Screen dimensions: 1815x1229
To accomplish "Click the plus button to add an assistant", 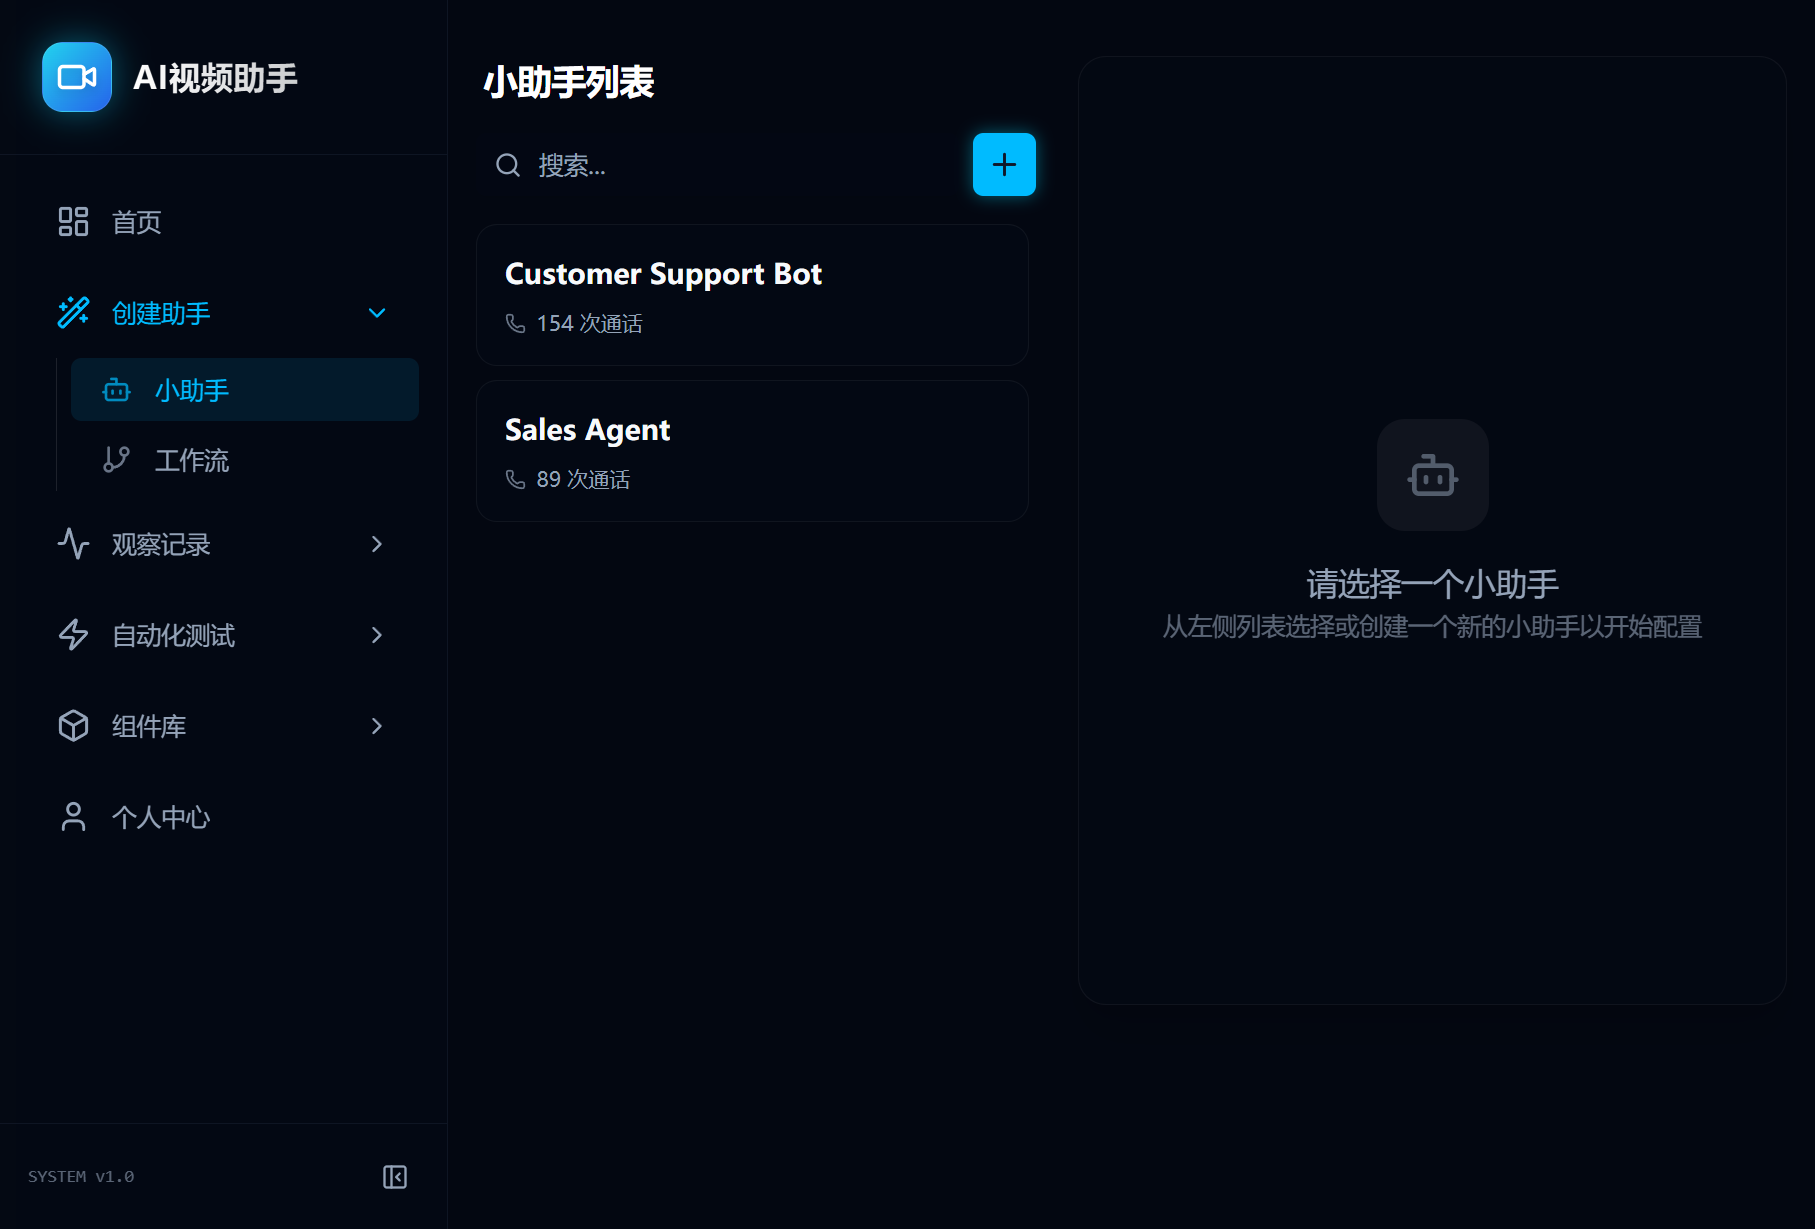I will coord(1003,164).
